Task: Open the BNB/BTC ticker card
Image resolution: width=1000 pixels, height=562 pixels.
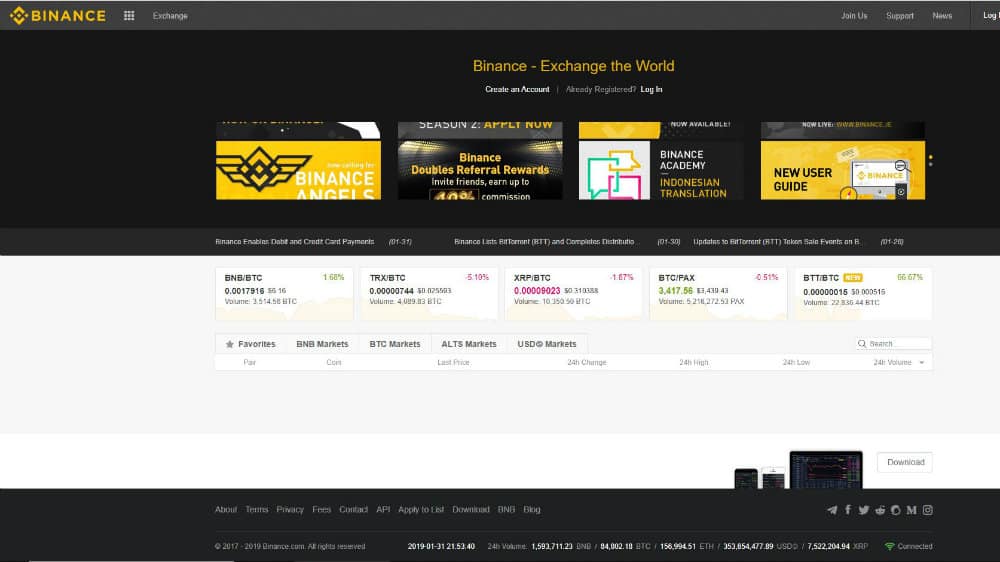Action: [x=284, y=294]
